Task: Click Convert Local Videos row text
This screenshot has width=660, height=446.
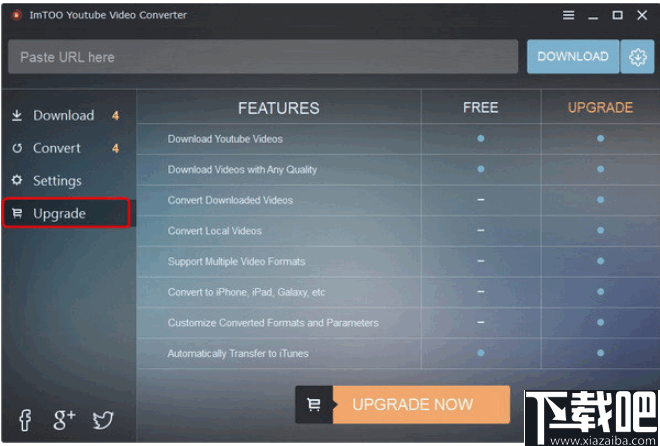Action: 215,231
